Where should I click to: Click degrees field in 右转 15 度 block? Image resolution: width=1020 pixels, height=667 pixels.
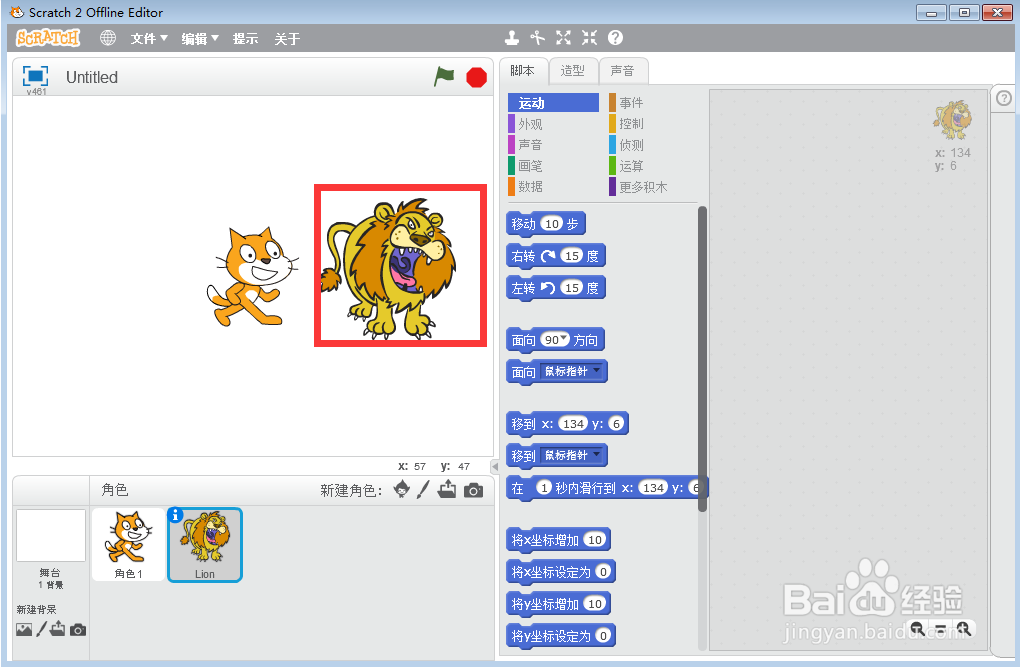pos(572,256)
